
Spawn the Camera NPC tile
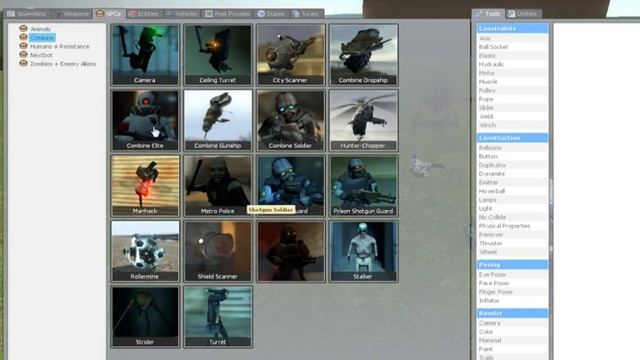(x=145, y=55)
